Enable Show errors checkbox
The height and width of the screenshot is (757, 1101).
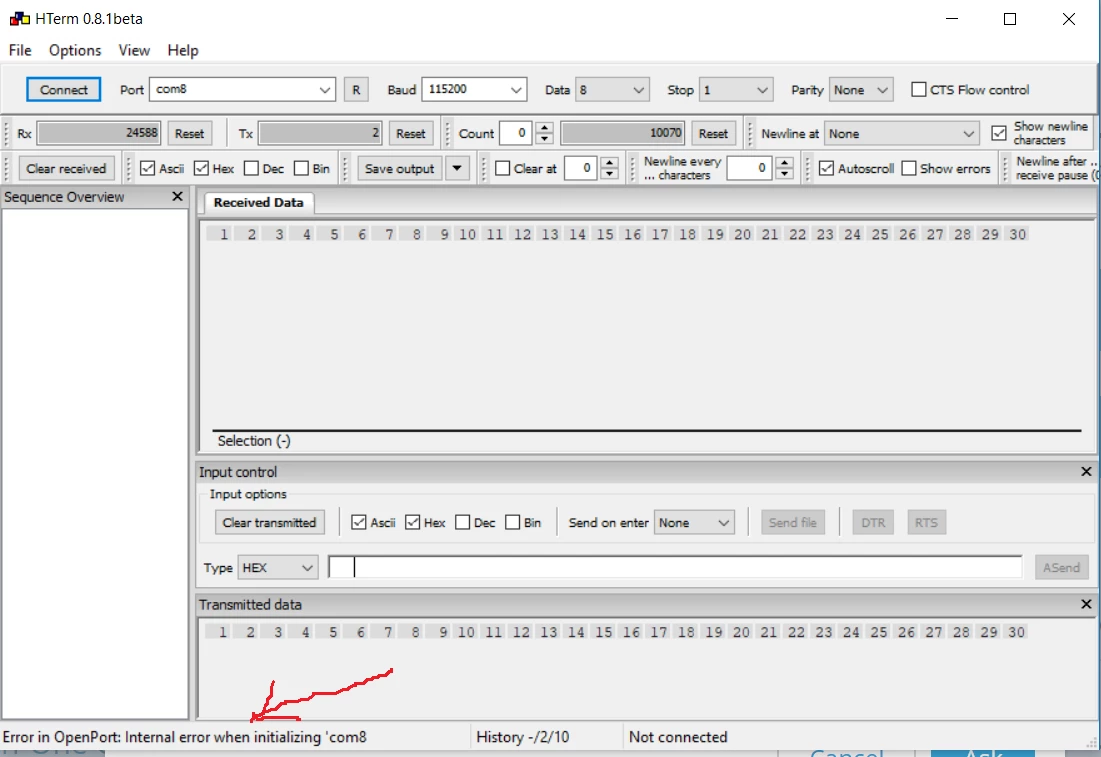[909, 169]
